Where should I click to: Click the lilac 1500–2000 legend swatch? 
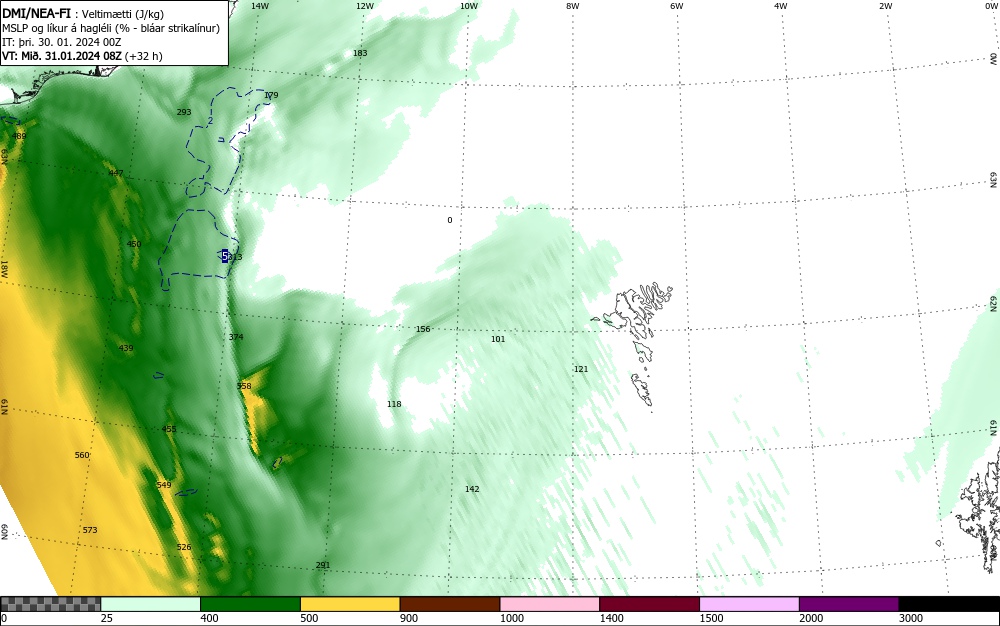click(x=749, y=604)
